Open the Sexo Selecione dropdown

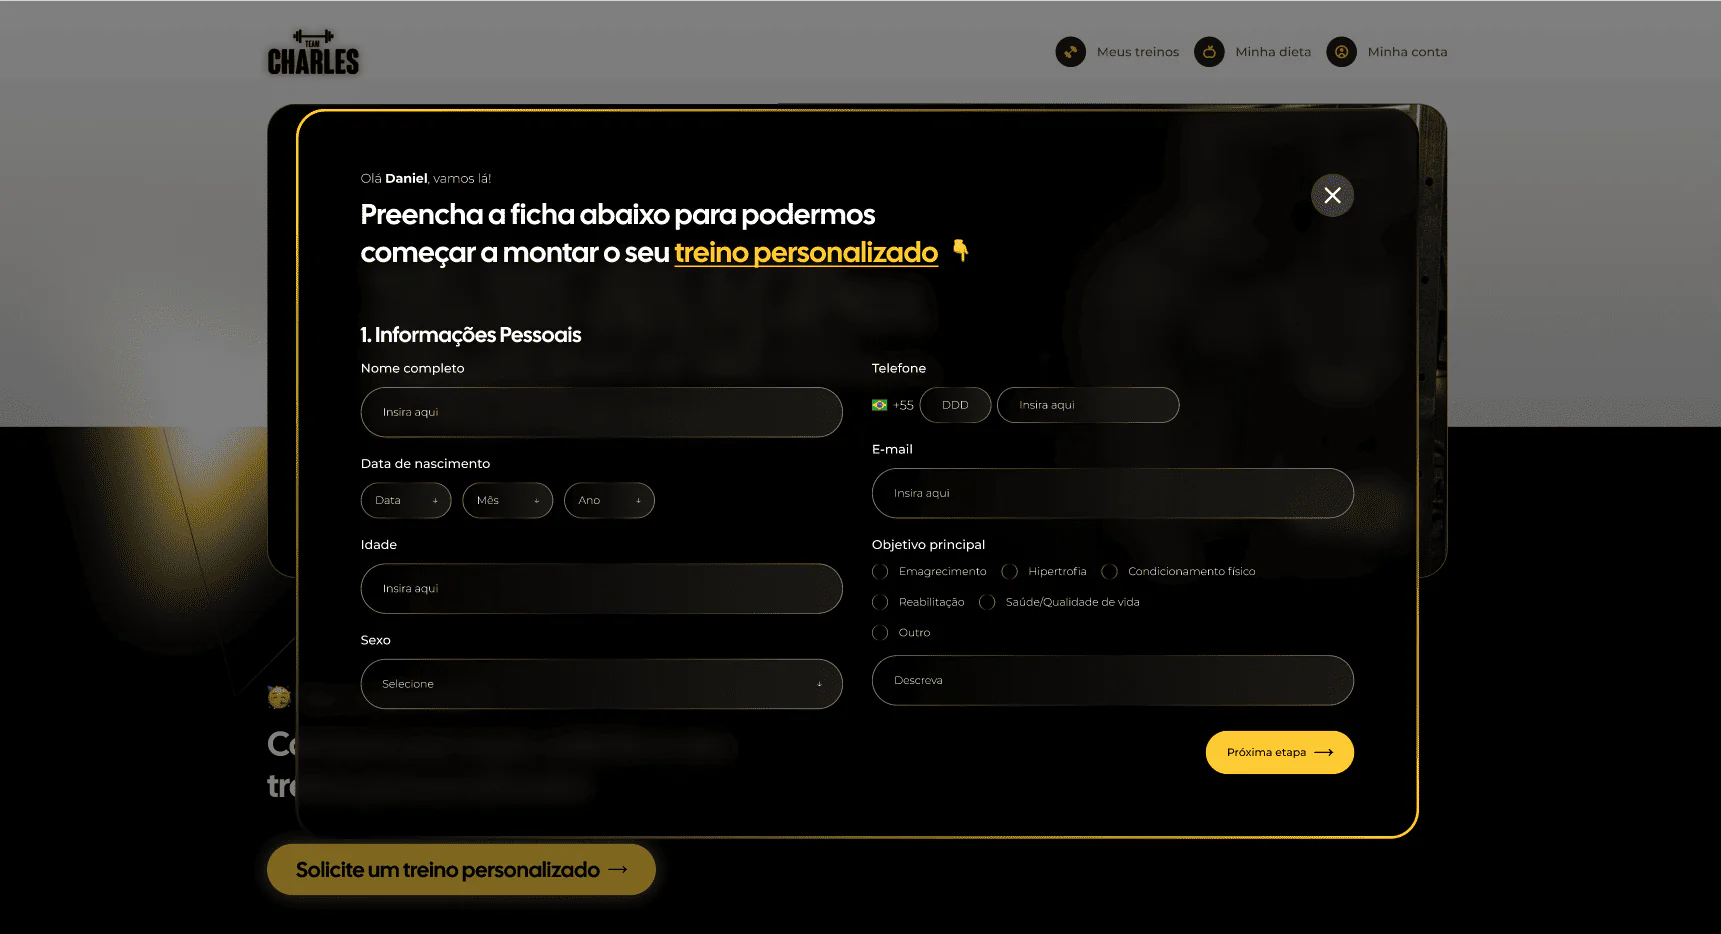601,684
